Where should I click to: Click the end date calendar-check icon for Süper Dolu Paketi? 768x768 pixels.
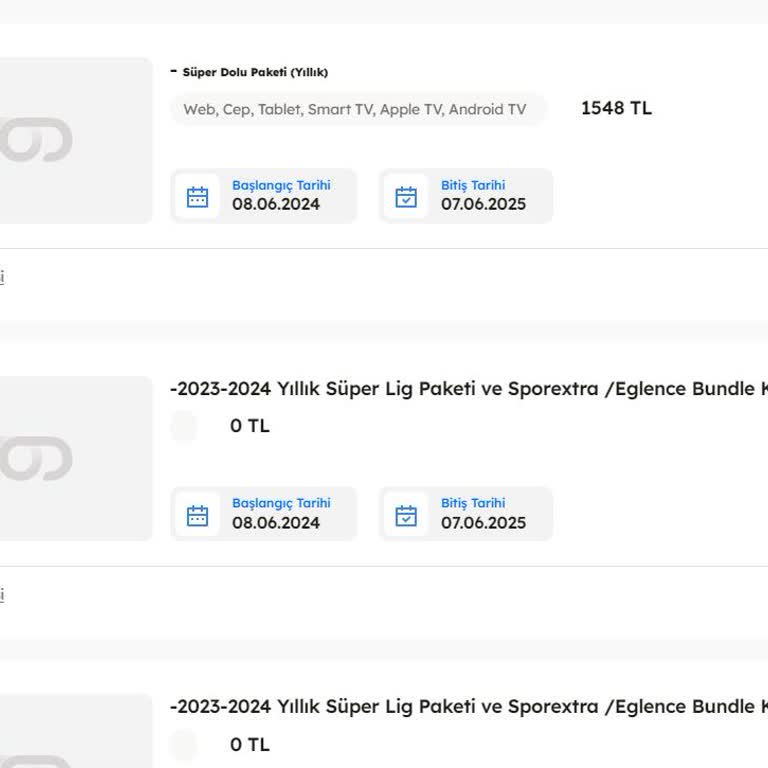tap(406, 196)
